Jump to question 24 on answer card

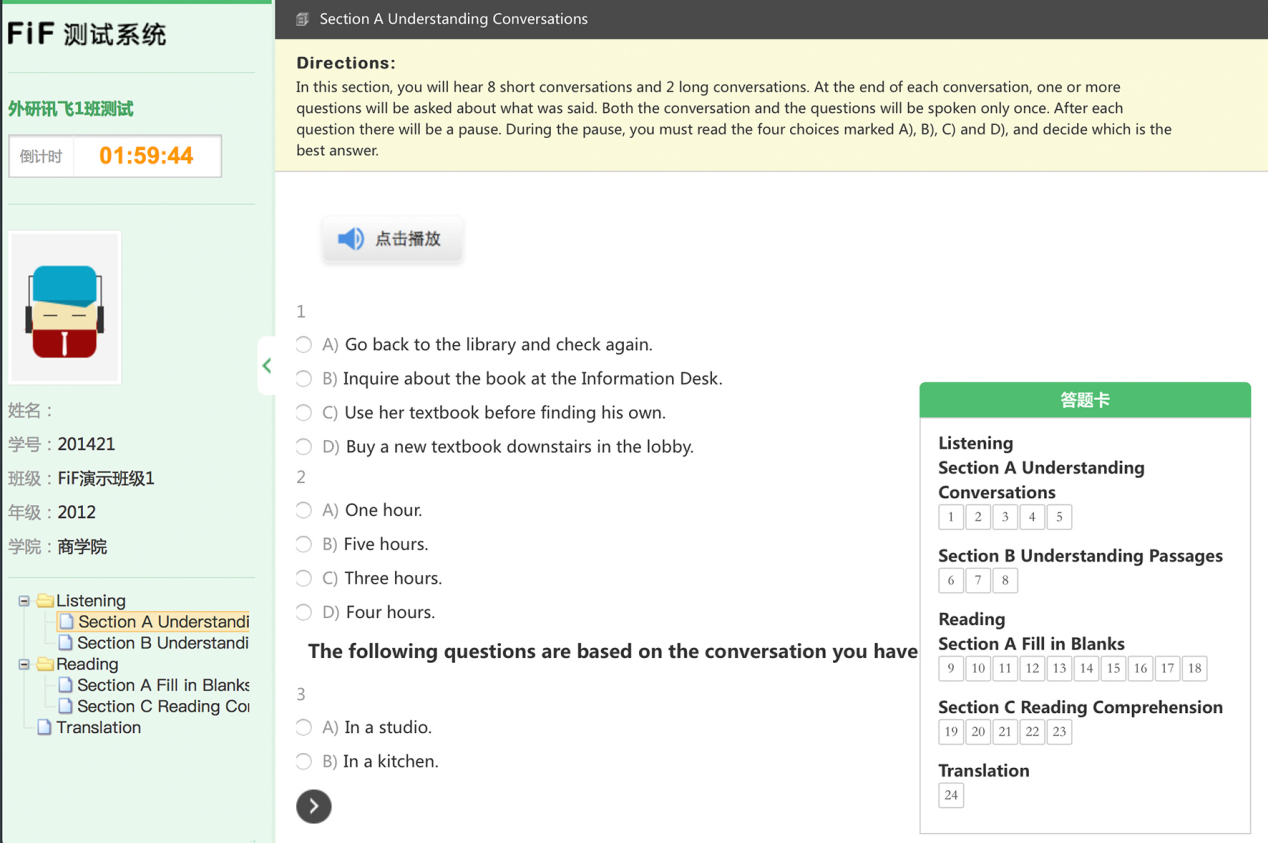tap(951, 795)
